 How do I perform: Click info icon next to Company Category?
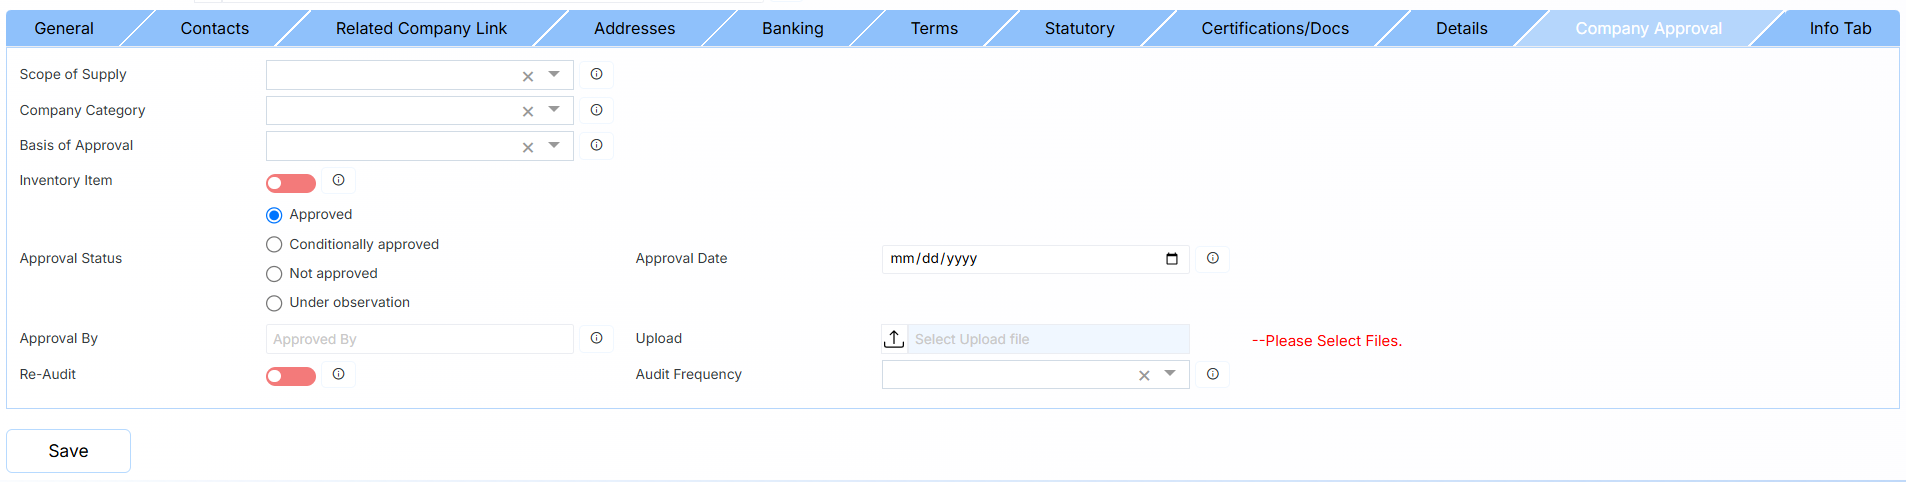[596, 110]
